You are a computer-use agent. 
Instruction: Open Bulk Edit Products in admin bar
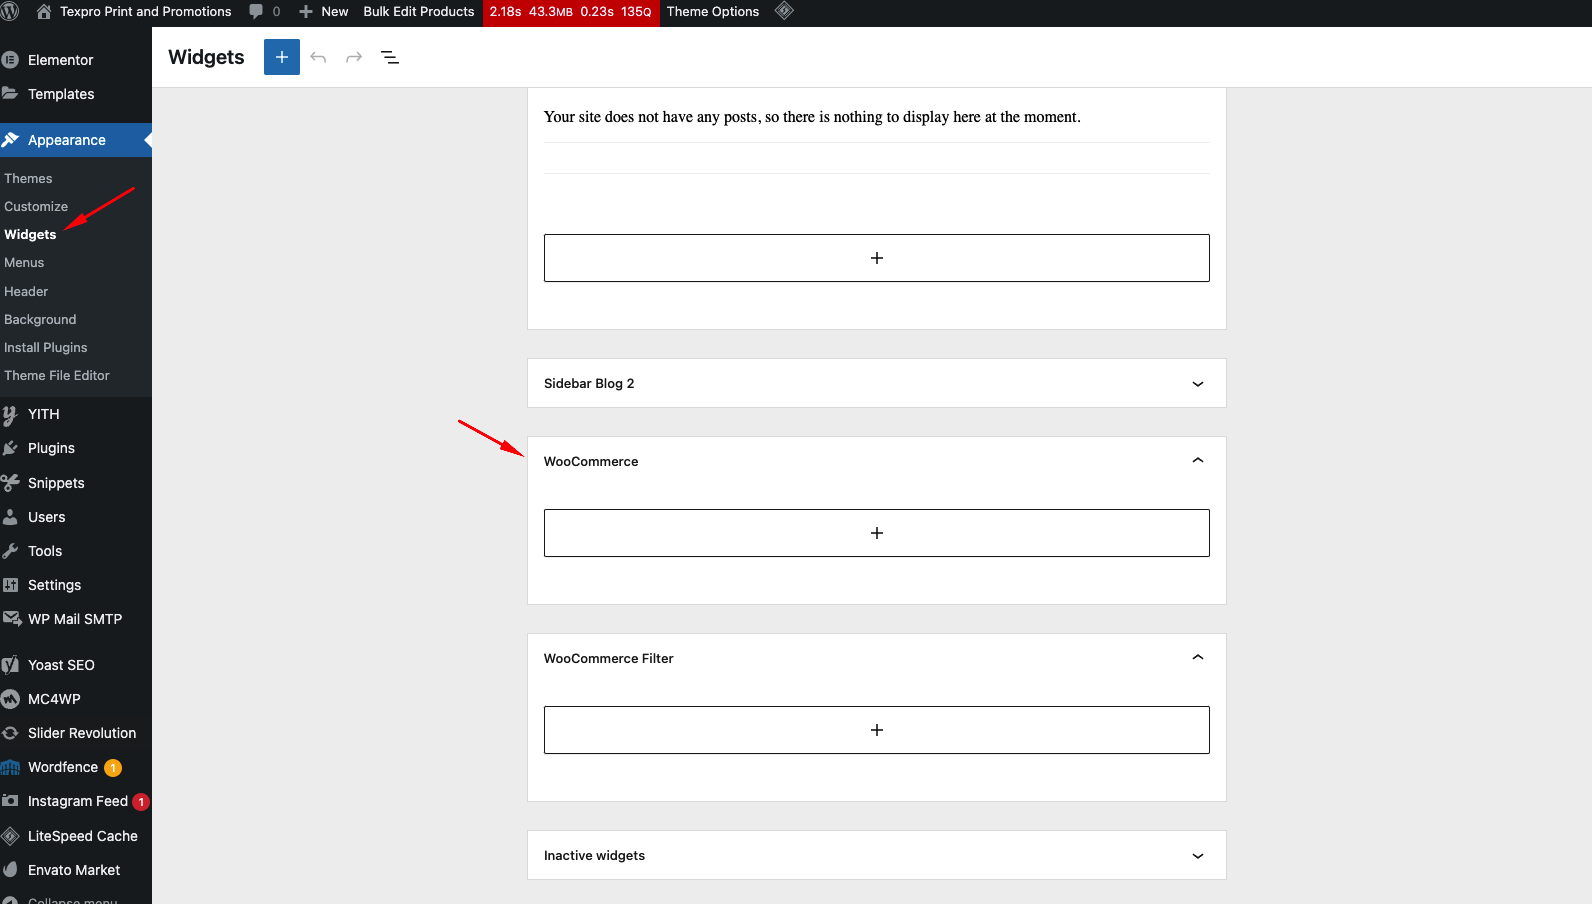419,12
